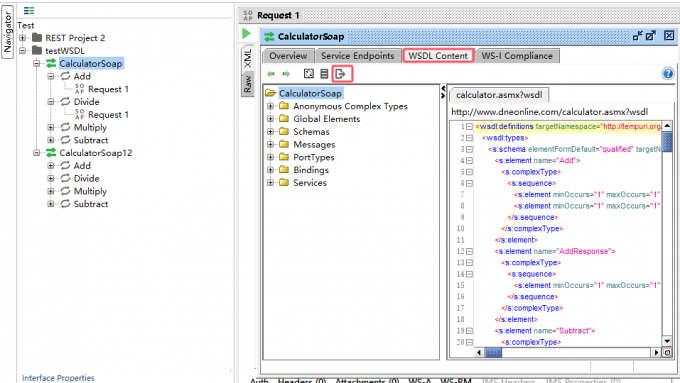Click the CalculatorSoap interface icon in title bar
The height and width of the screenshot is (383, 680).
269,37
